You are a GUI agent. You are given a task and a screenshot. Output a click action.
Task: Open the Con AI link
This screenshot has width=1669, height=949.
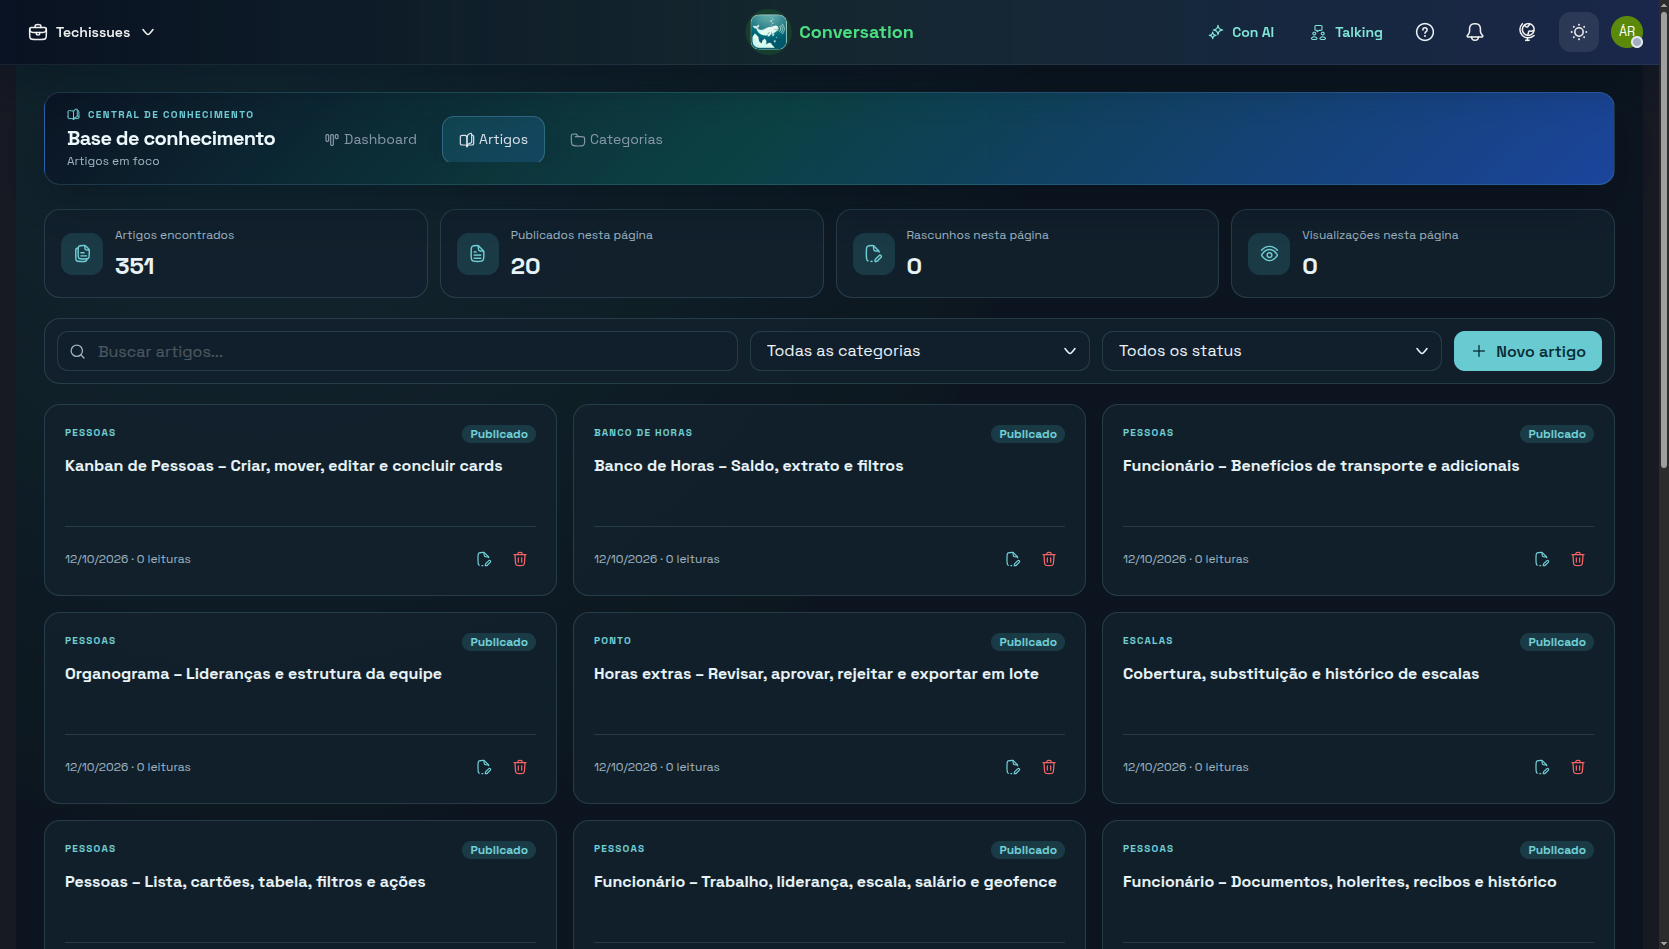click(1241, 32)
